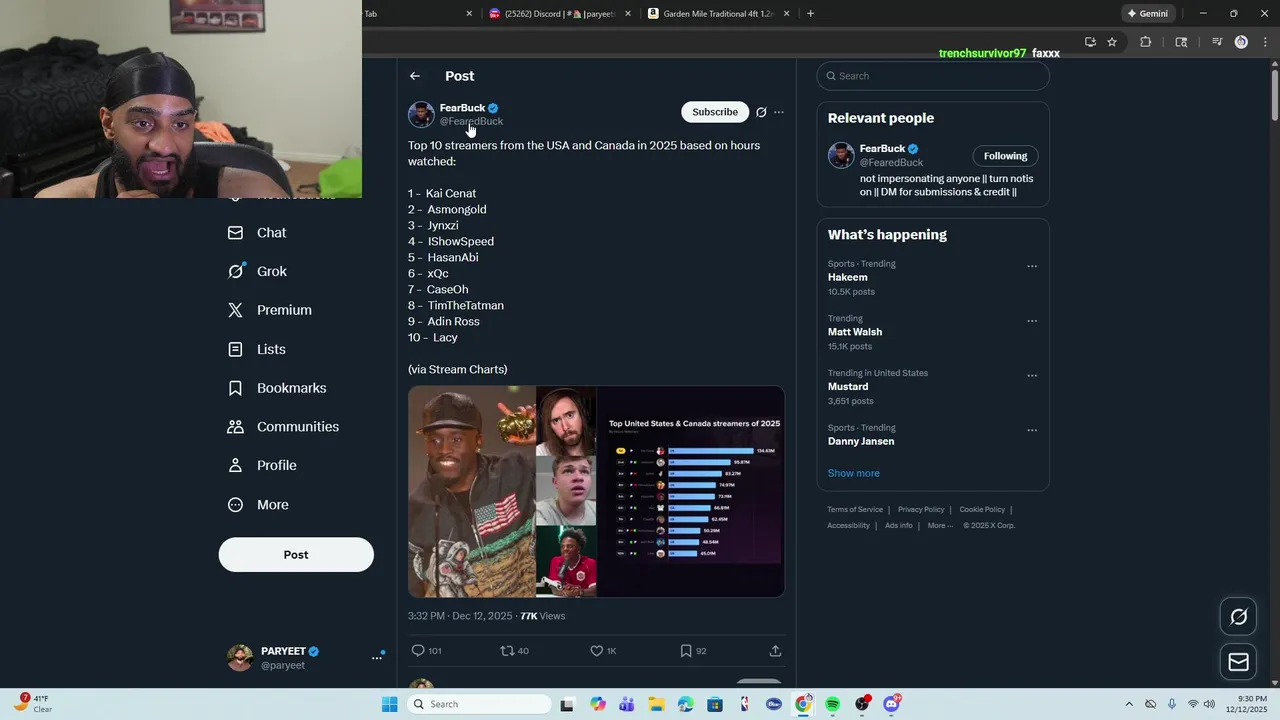Screen dimensions: 1280x720
Task: Open Privacy Policy link
Action: (x=921, y=510)
